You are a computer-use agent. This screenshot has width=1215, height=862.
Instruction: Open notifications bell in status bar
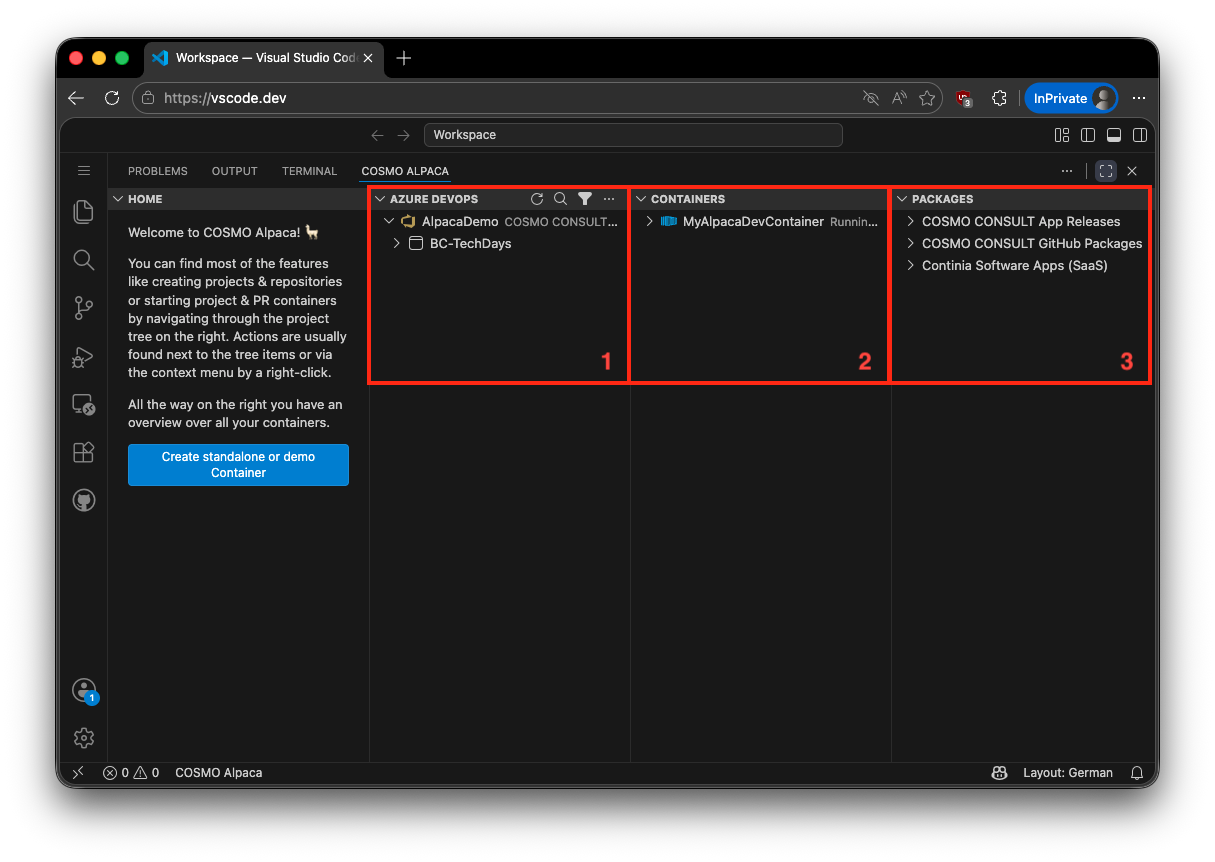point(1137,773)
